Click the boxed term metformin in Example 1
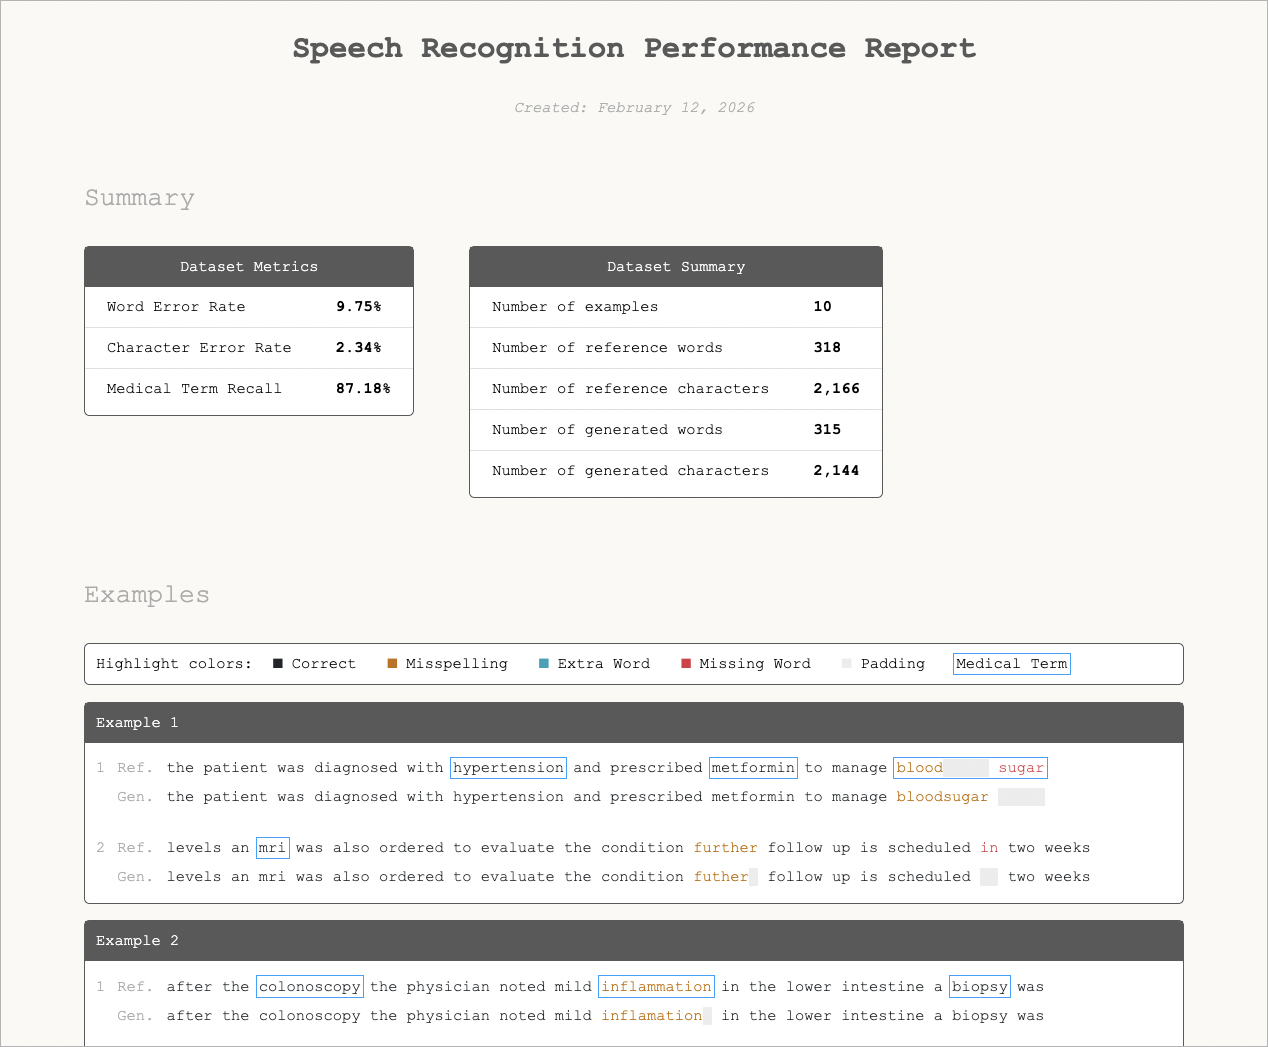The width and height of the screenshot is (1268, 1047). pos(753,768)
